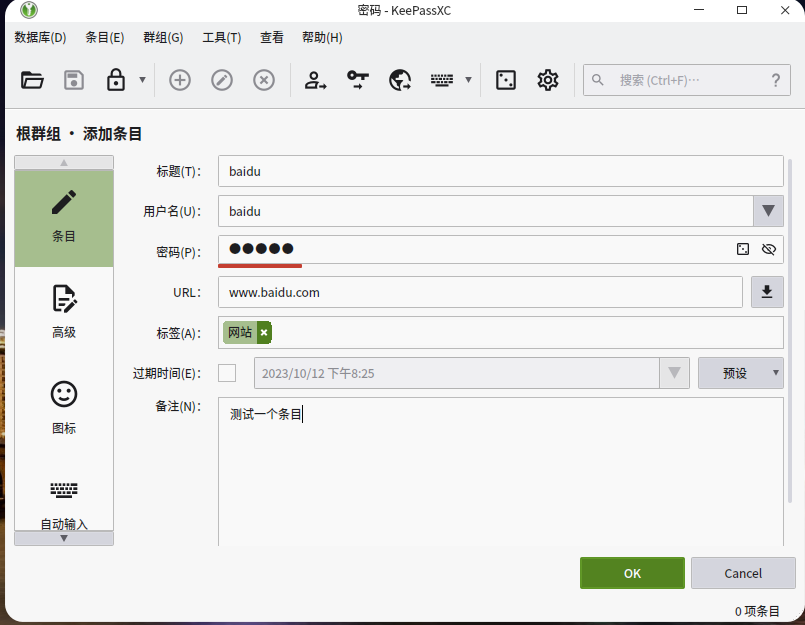
Task: Click the perform auto-type keyboard icon
Action: (441, 80)
